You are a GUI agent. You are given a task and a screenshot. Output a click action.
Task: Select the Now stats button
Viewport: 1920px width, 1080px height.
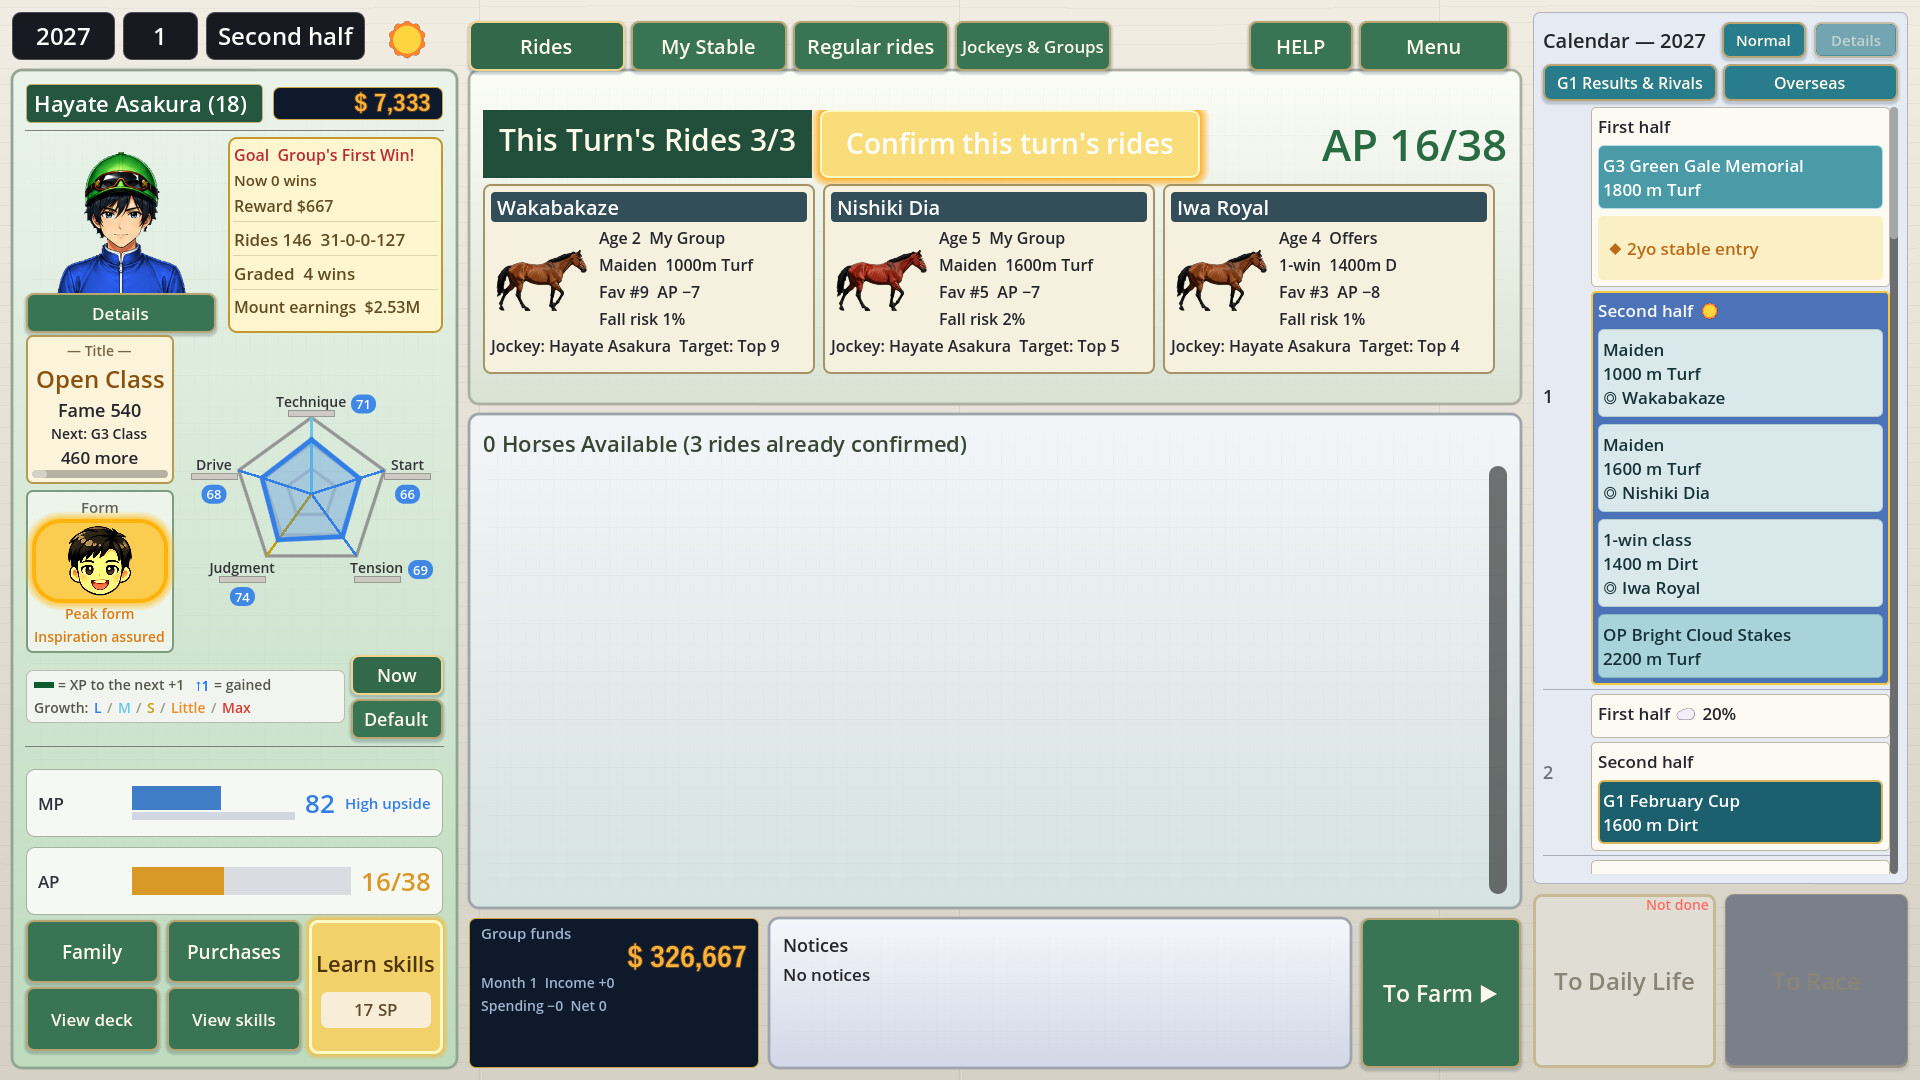tap(397, 675)
